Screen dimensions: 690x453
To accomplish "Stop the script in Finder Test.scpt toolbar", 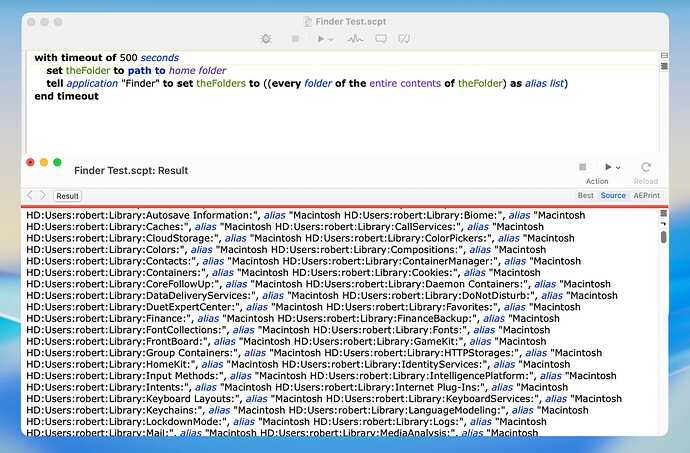I will click(x=295, y=39).
